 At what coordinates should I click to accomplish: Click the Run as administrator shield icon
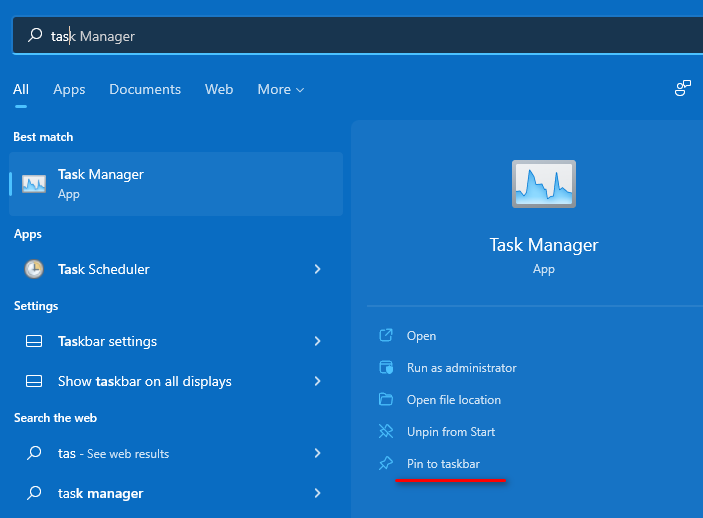point(386,367)
